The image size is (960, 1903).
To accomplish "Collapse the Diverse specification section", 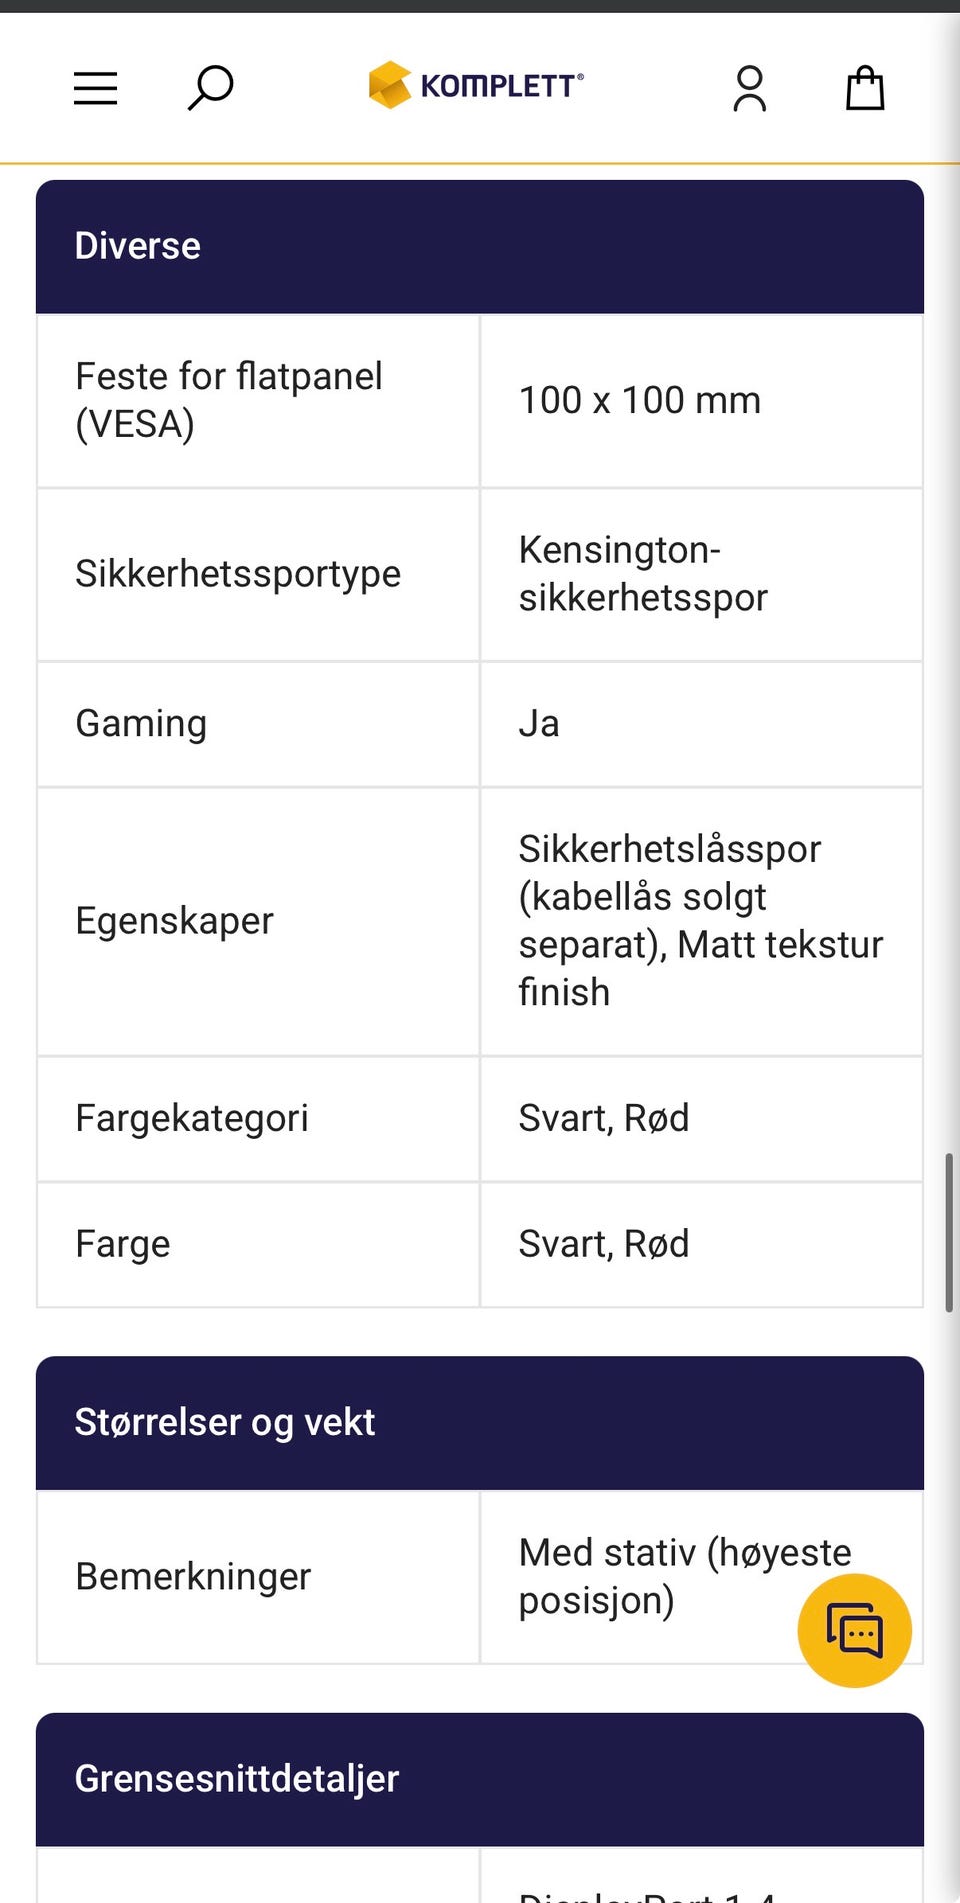I will click(x=480, y=247).
